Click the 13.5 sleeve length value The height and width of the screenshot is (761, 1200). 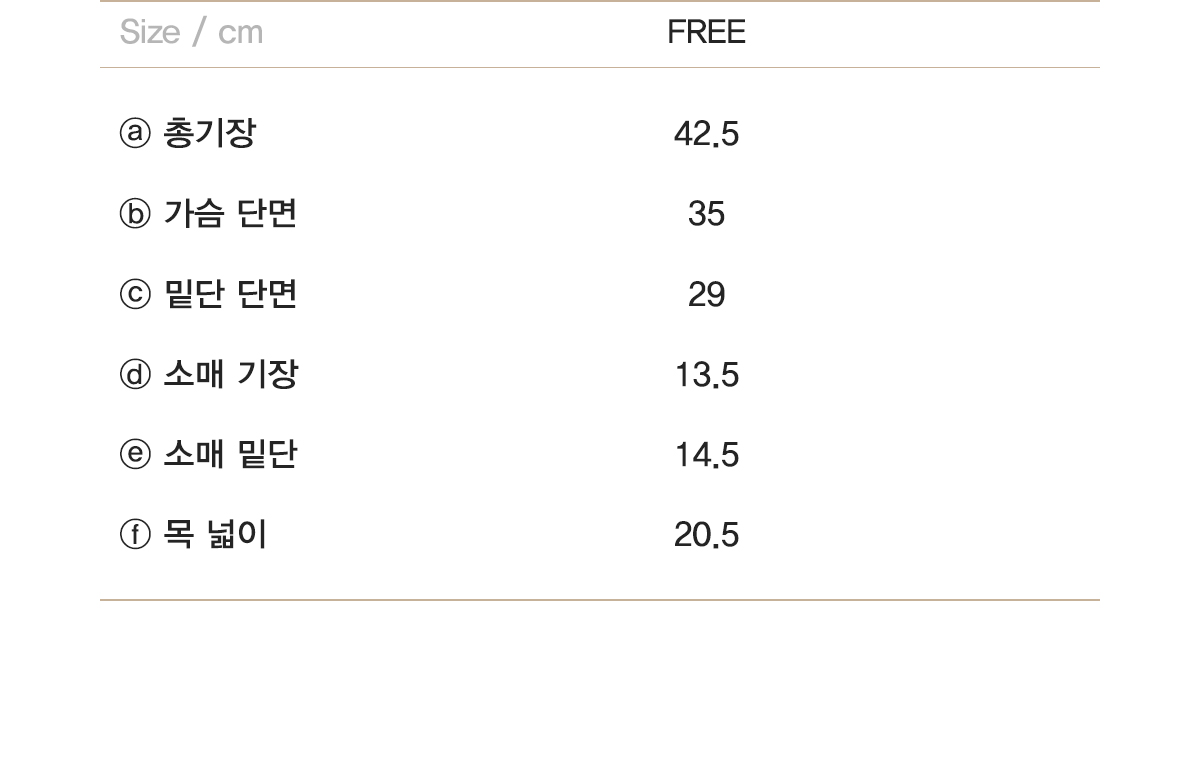tap(706, 375)
